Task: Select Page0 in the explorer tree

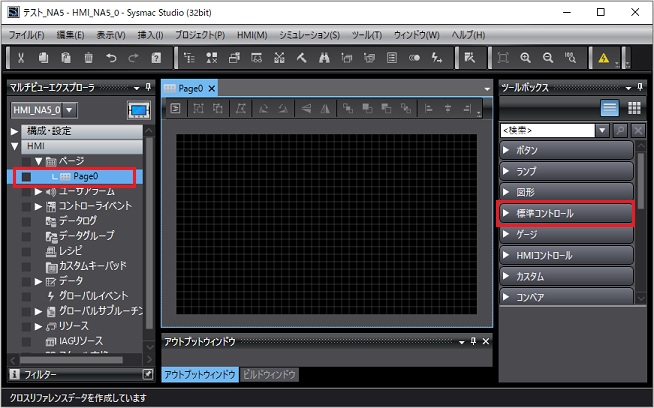Action: pos(86,176)
